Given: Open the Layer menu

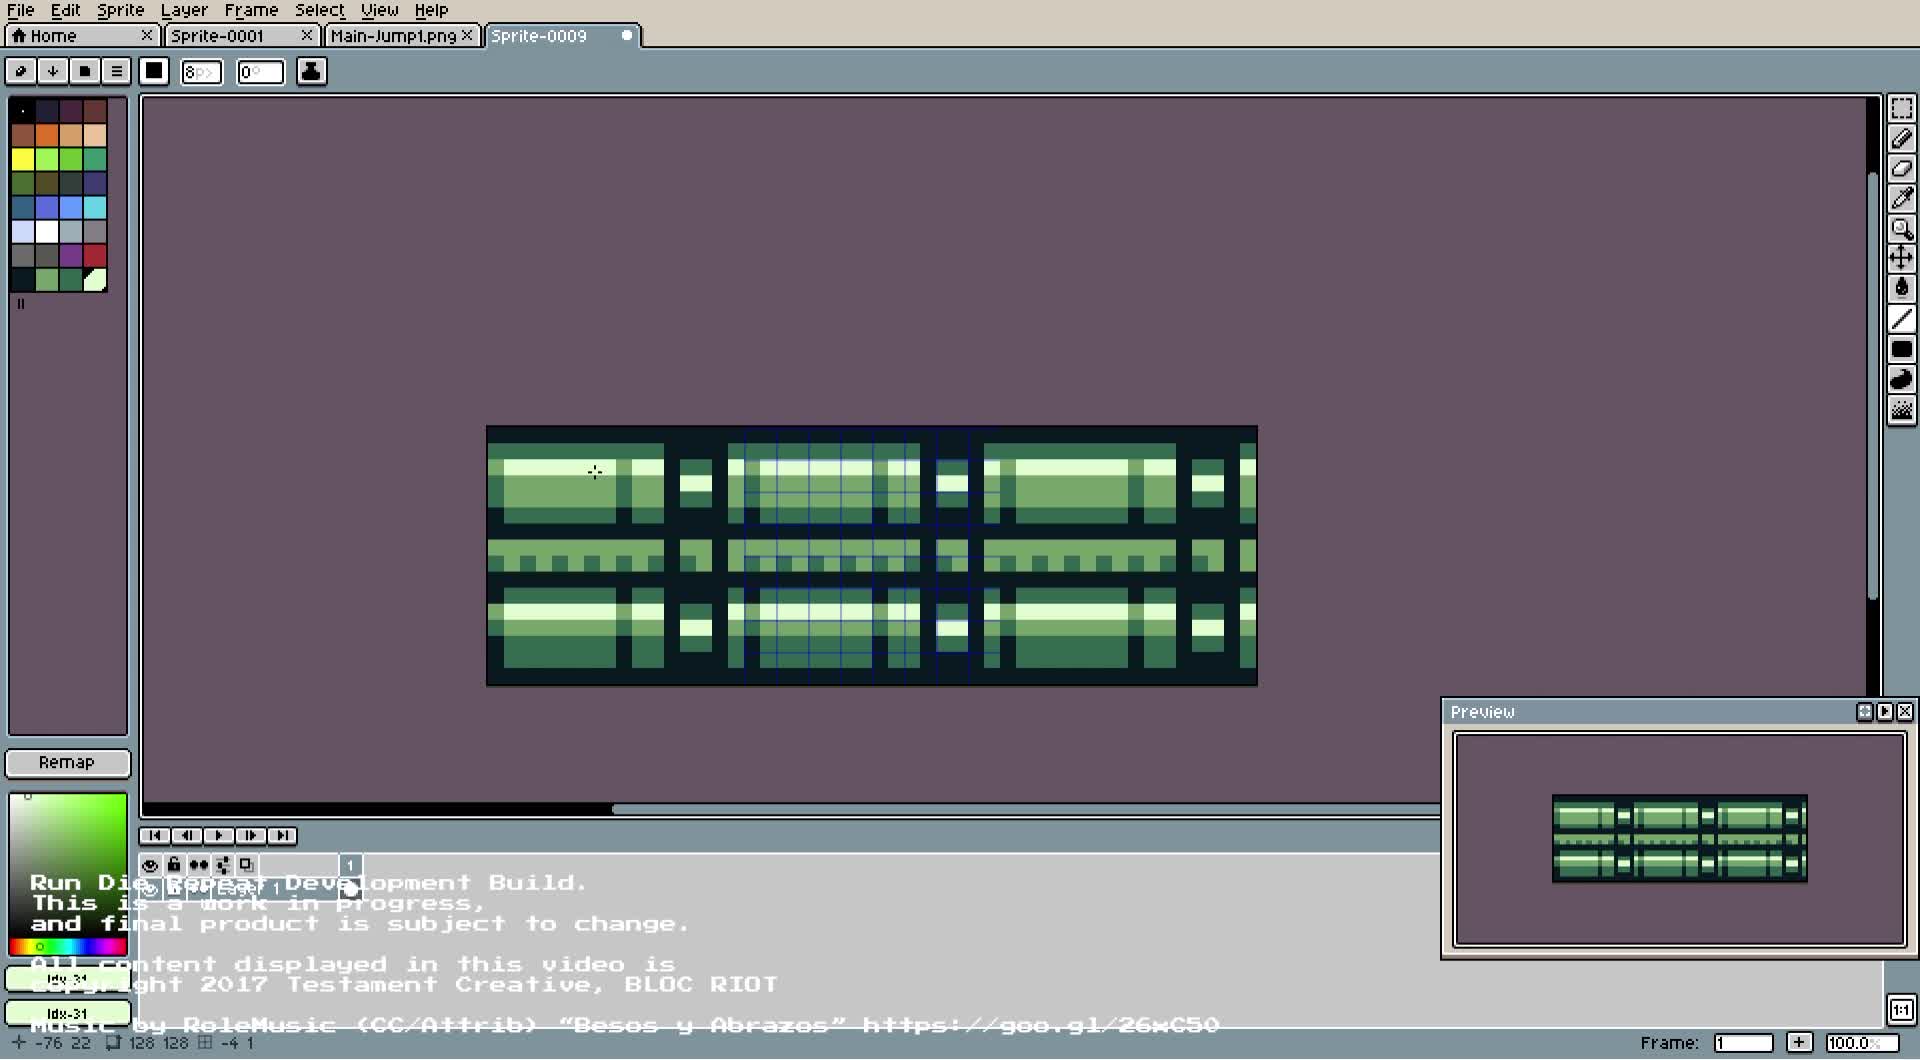Looking at the screenshot, I should tap(184, 10).
